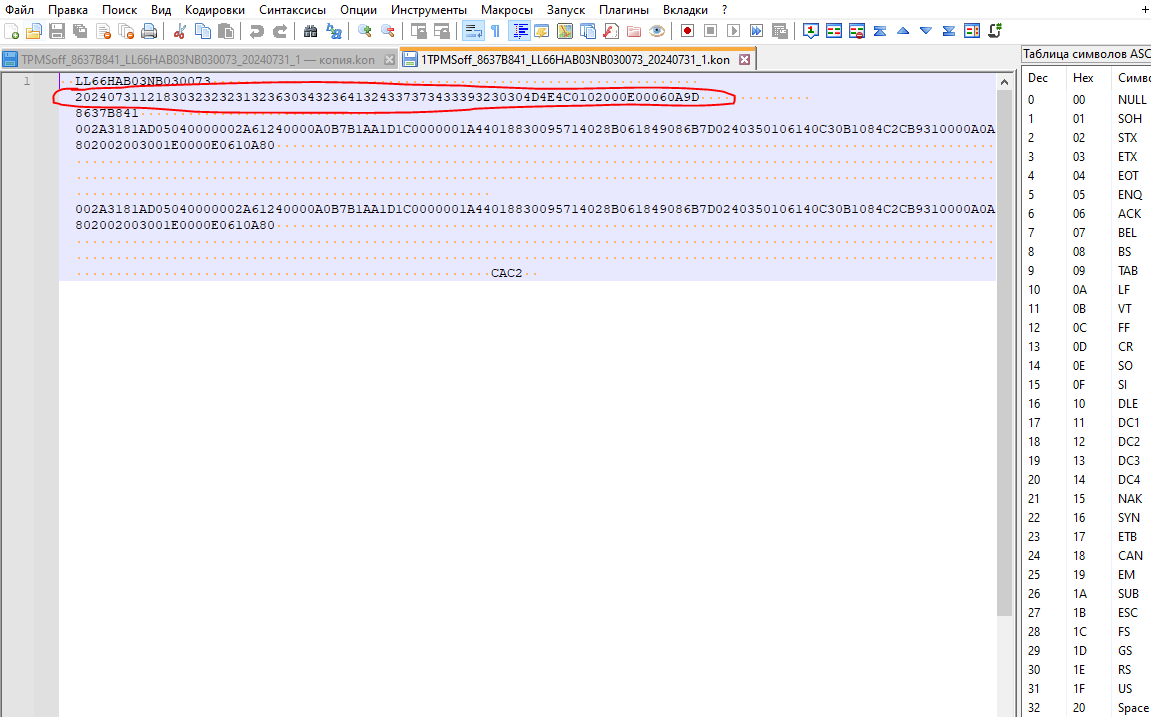Open the Правка menu

(68, 10)
